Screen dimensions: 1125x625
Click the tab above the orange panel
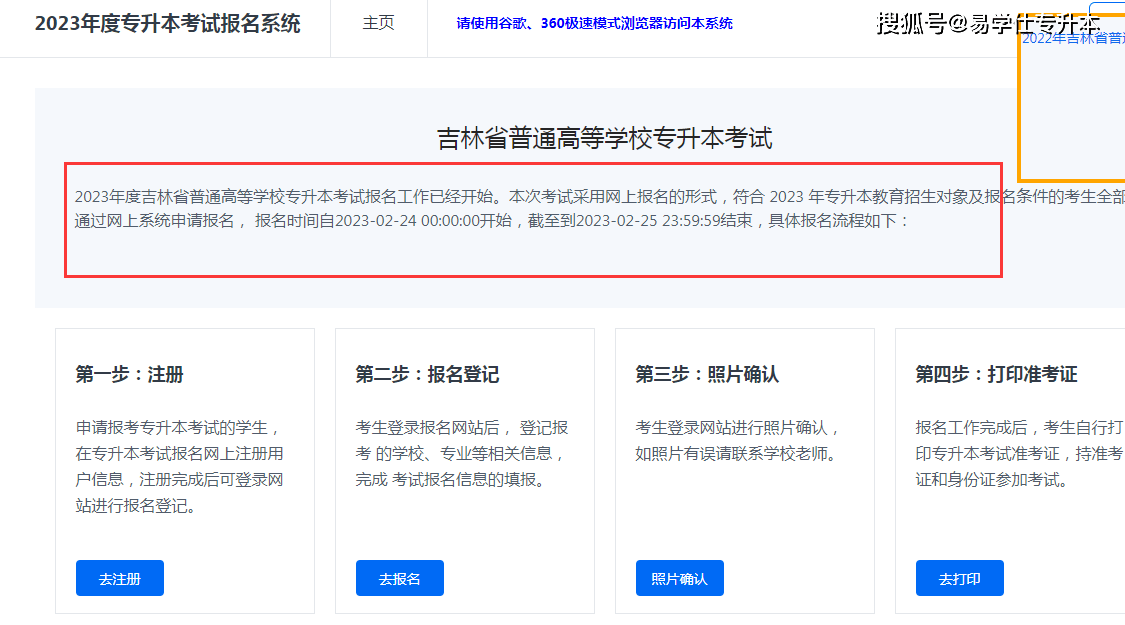click(x=1110, y=8)
